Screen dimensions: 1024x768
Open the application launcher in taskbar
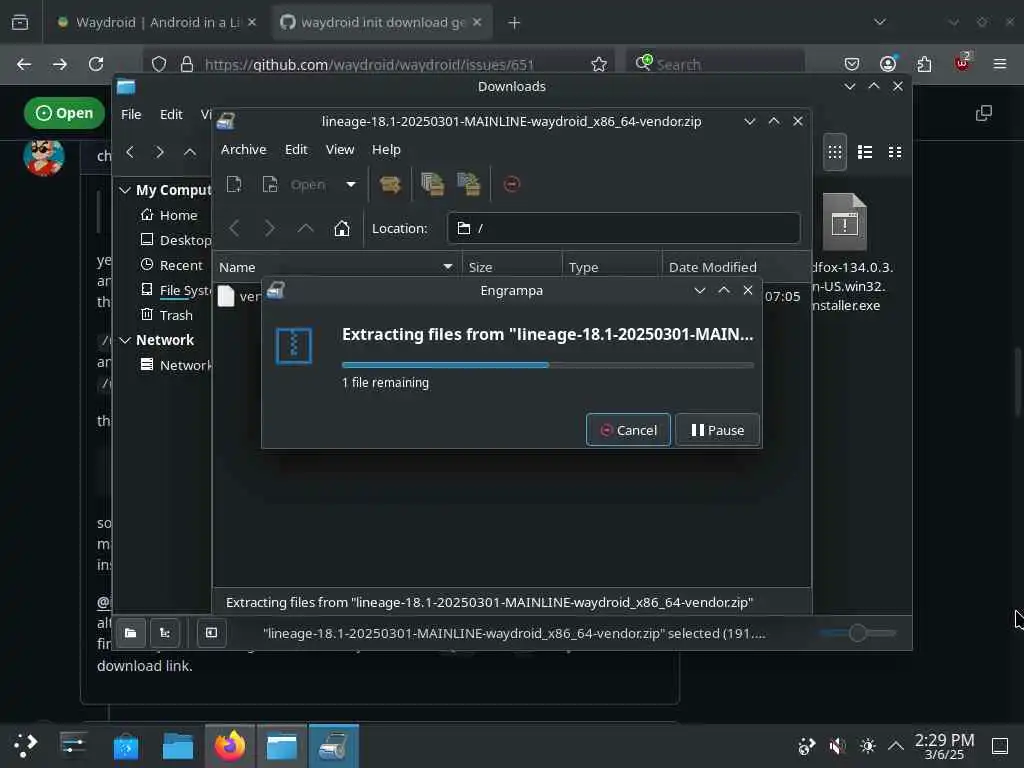click(x=25, y=746)
